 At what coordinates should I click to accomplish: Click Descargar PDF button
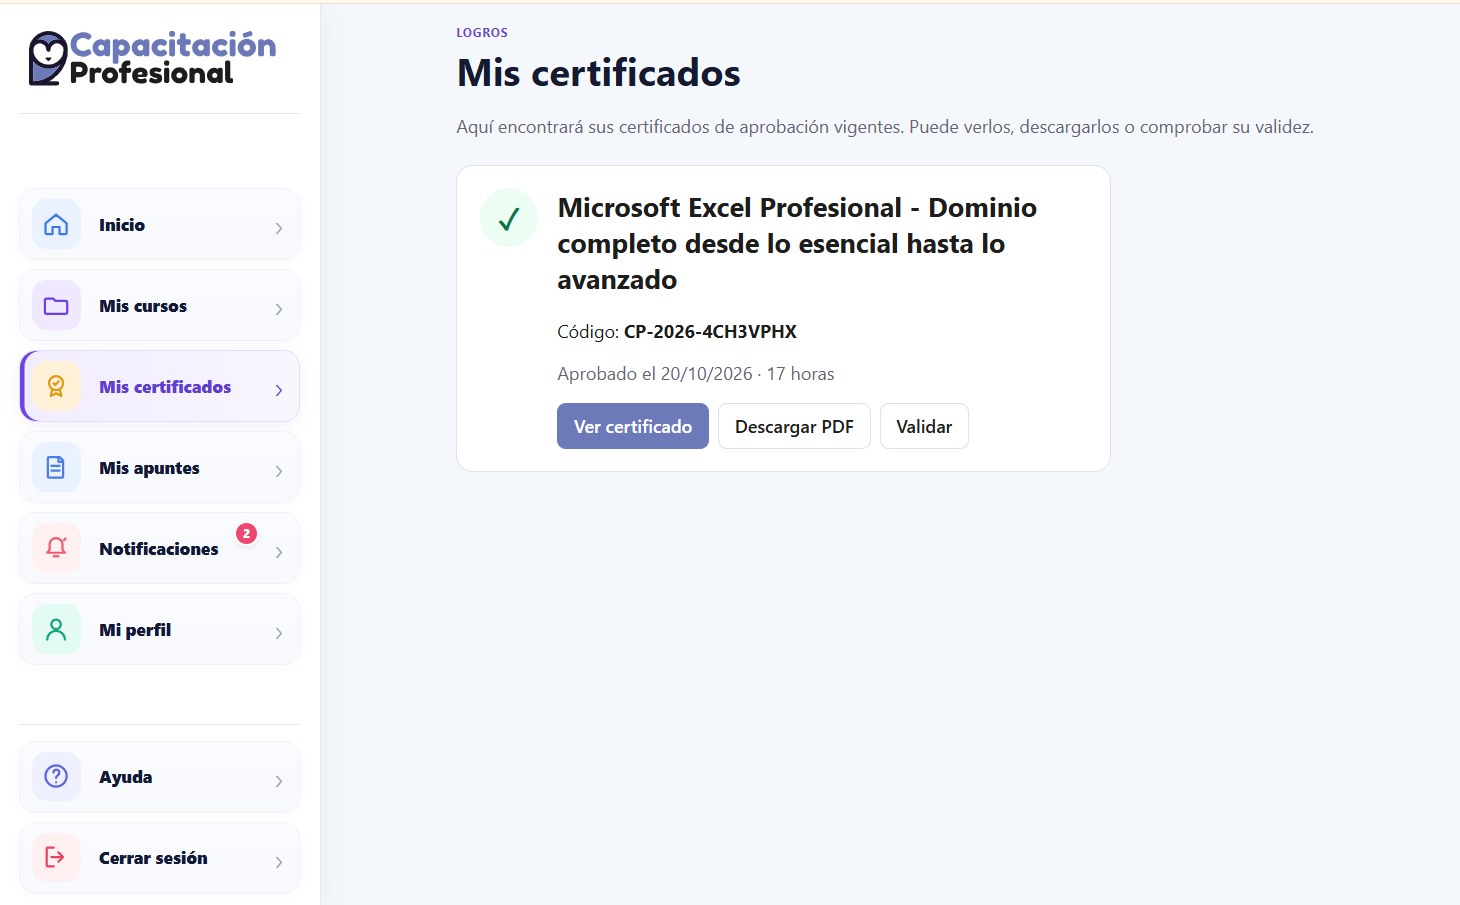pos(794,426)
